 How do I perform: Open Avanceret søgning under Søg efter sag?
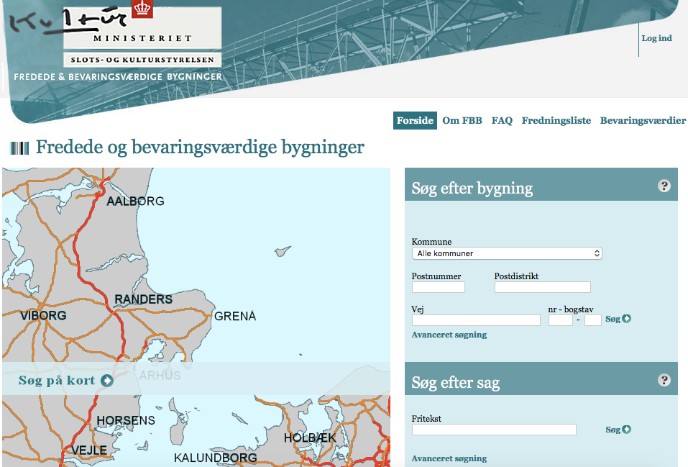pos(449,458)
